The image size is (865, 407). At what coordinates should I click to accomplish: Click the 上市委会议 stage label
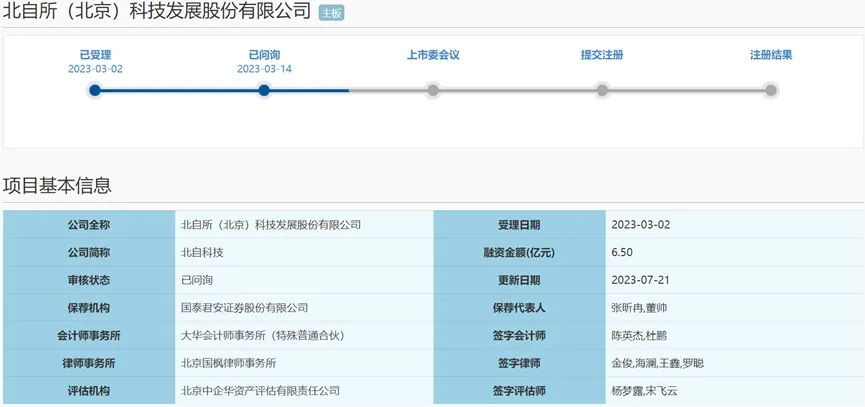(x=433, y=55)
